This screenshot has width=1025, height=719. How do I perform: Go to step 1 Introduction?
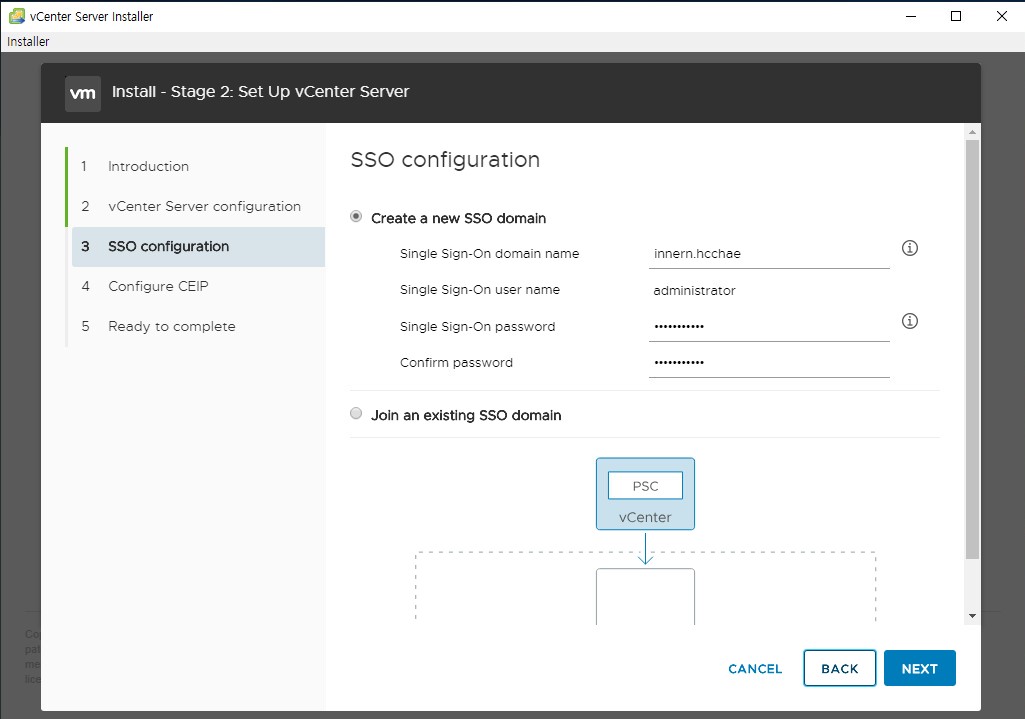click(148, 167)
